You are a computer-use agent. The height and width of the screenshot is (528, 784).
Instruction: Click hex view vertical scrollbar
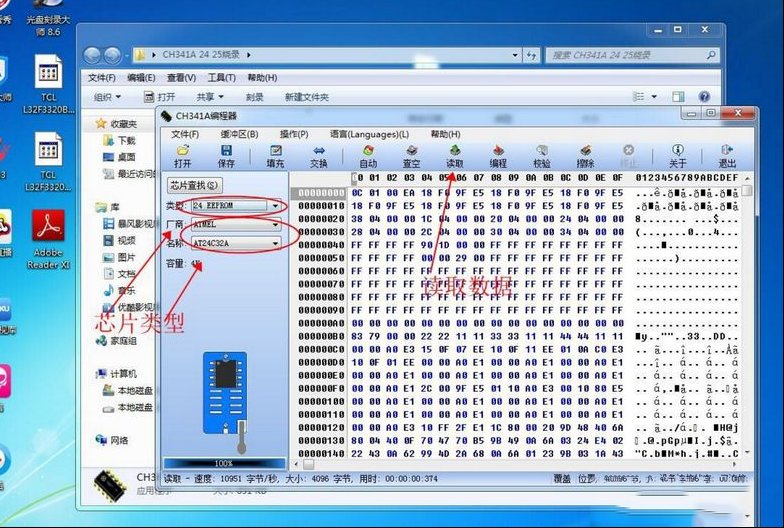(747, 315)
